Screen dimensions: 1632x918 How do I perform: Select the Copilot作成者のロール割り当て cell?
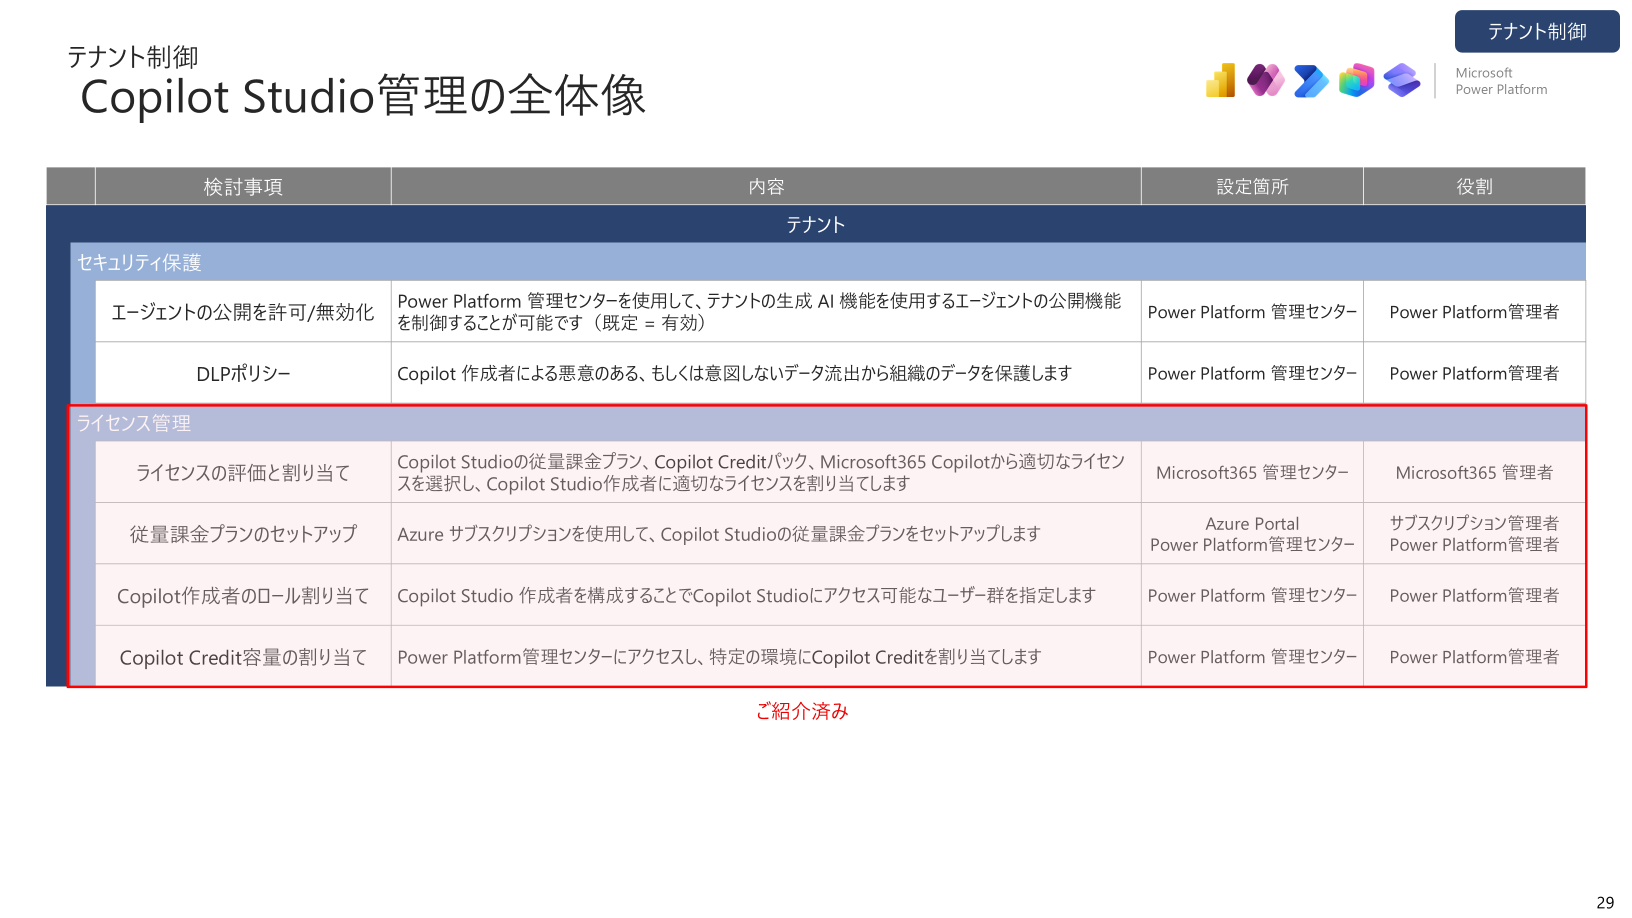243,596
